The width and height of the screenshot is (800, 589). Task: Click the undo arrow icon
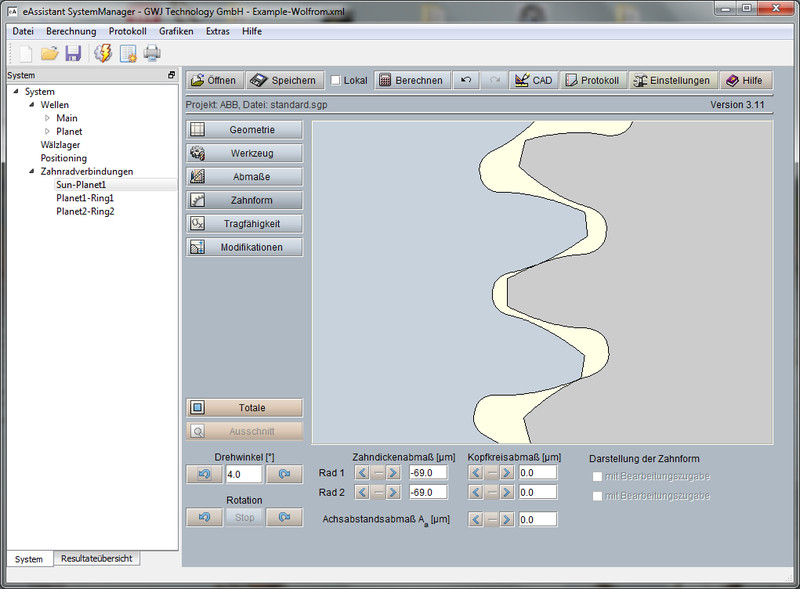[466, 80]
